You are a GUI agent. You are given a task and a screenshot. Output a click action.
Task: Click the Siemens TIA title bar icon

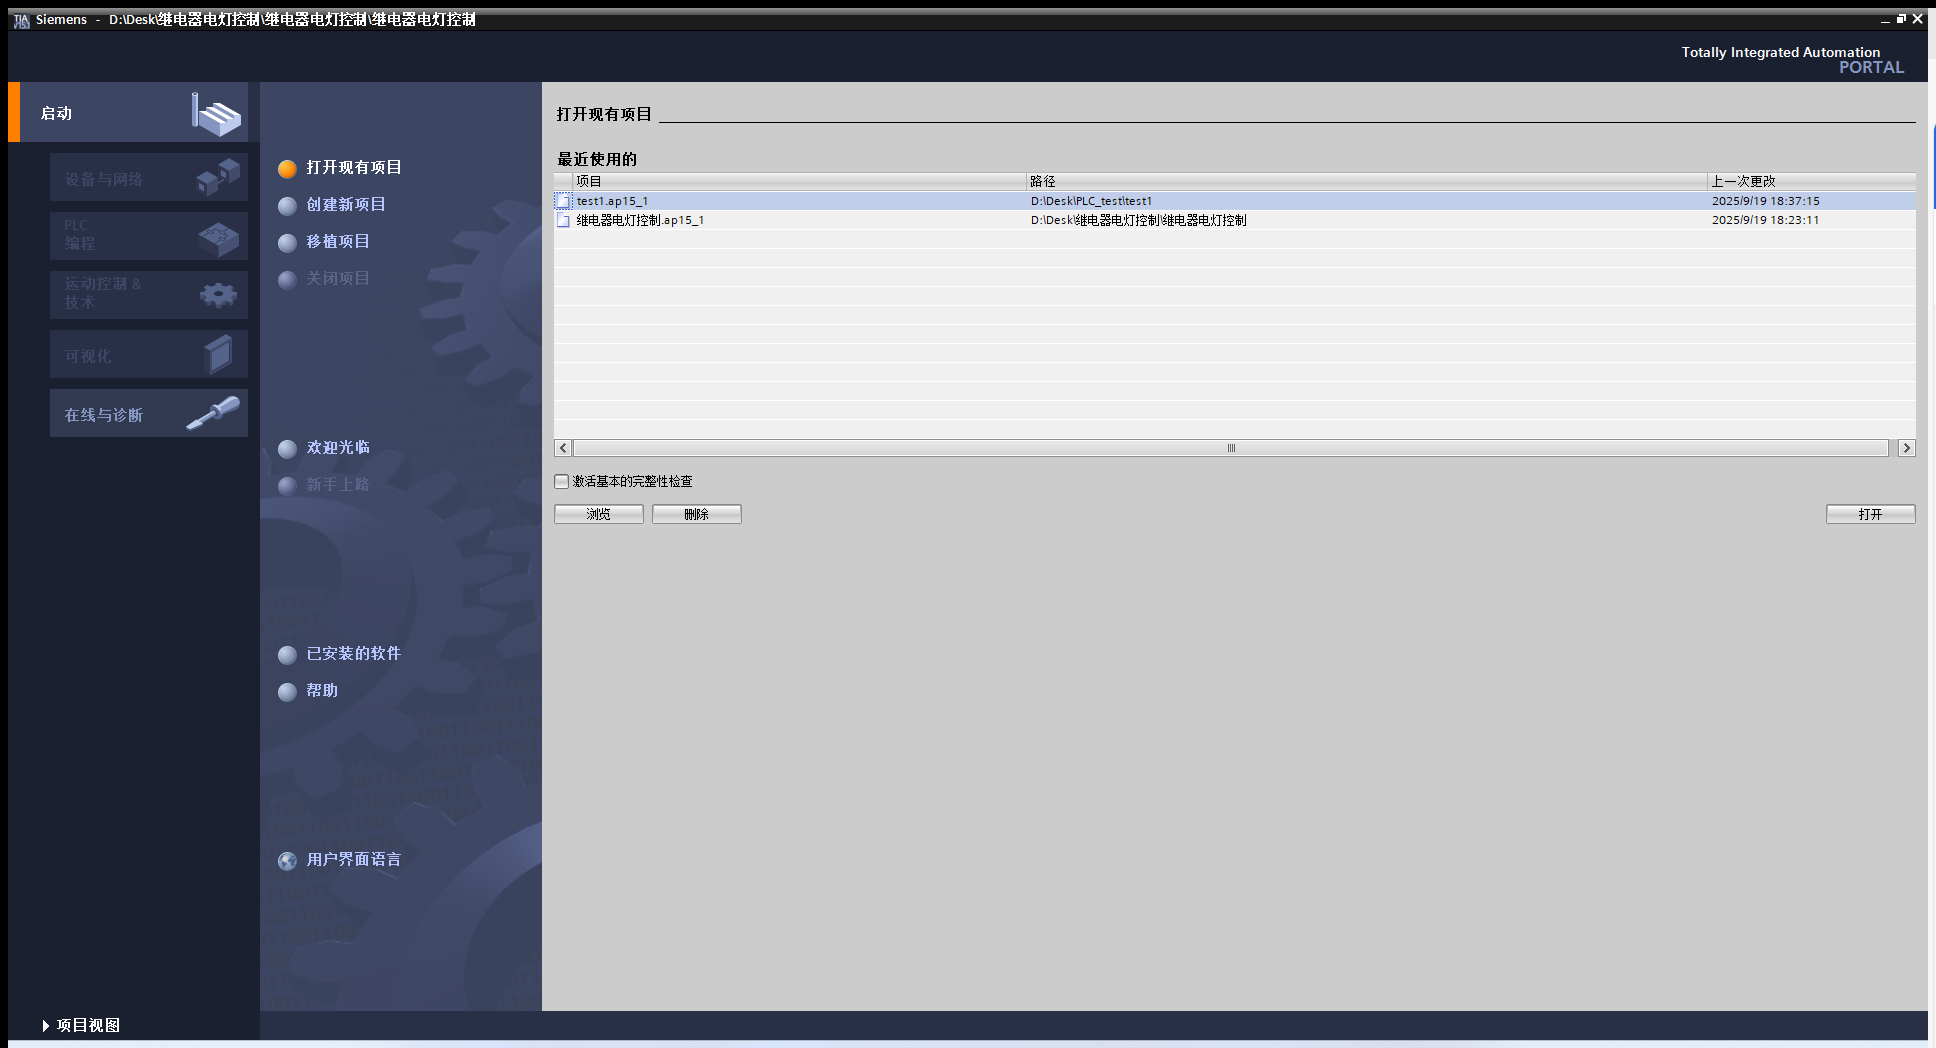pyautogui.click(x=21, y=20)
